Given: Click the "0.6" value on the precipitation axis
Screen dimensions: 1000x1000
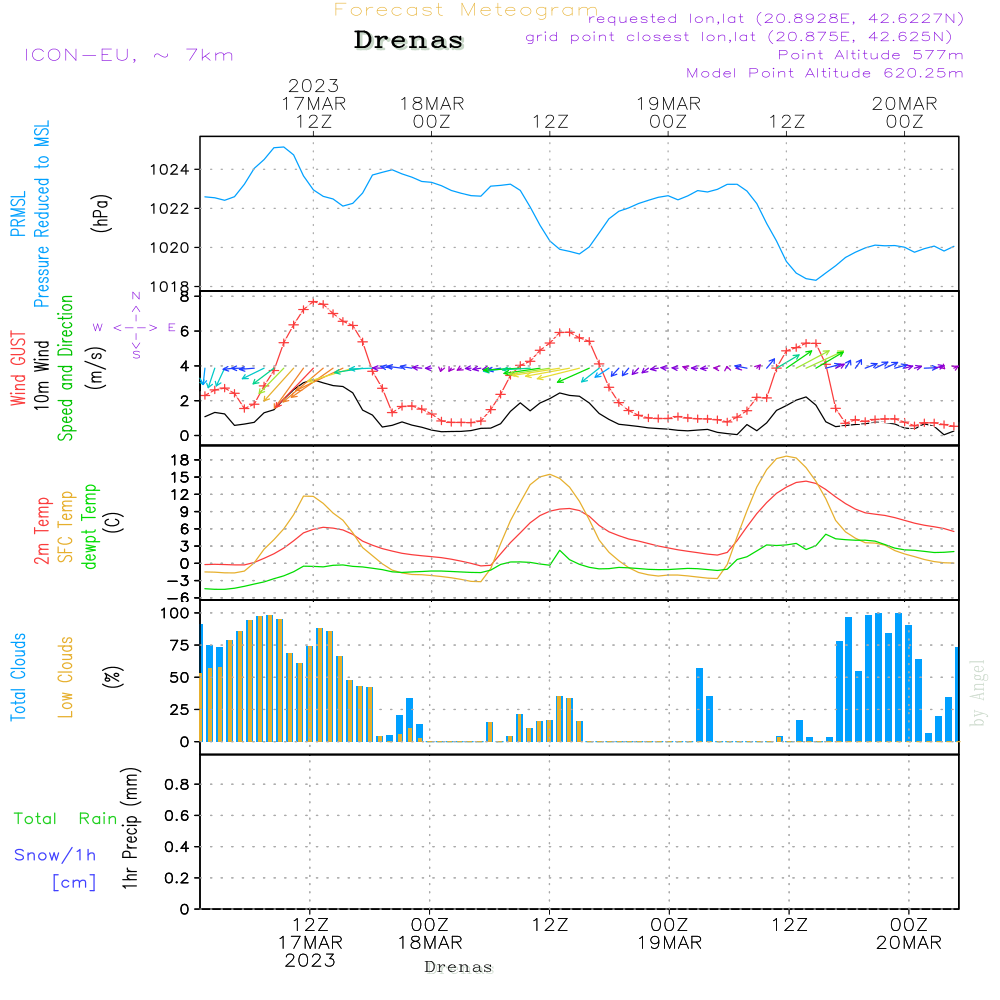Looking at the screenshot, I should [177, 816].
